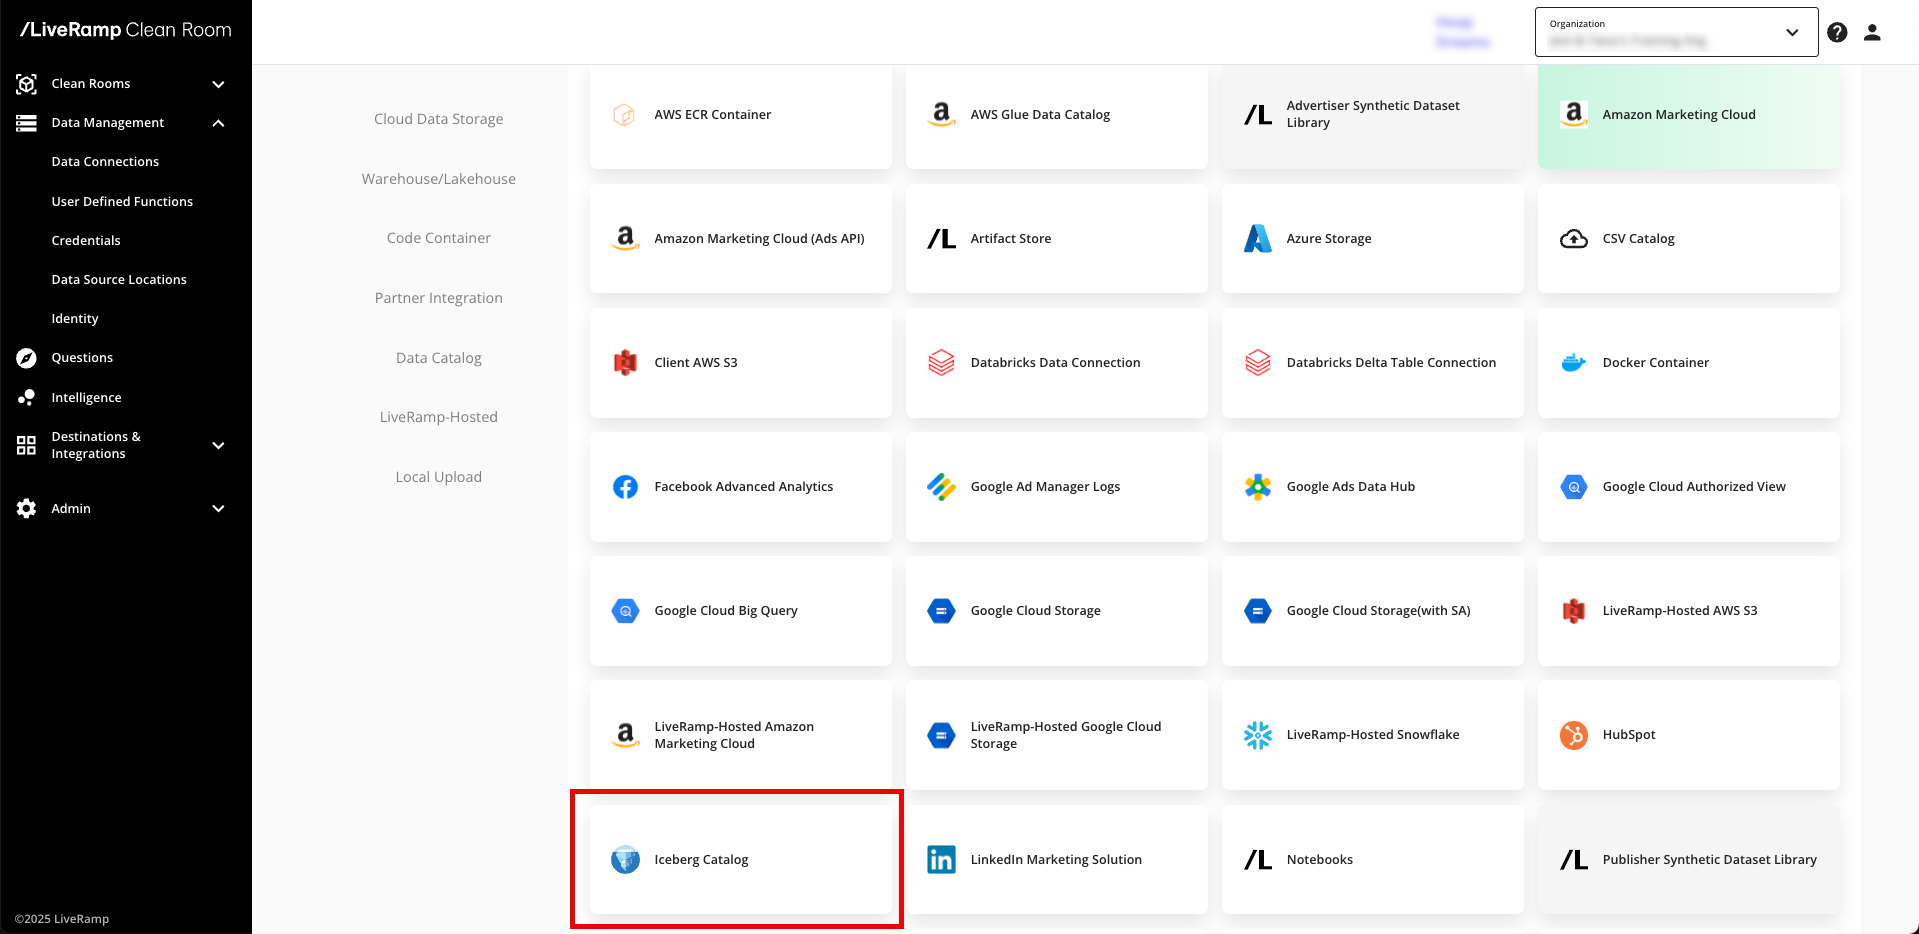Click the Iceberg Catalog icon
Viewport: 1919px width, 934px height.
625,860
